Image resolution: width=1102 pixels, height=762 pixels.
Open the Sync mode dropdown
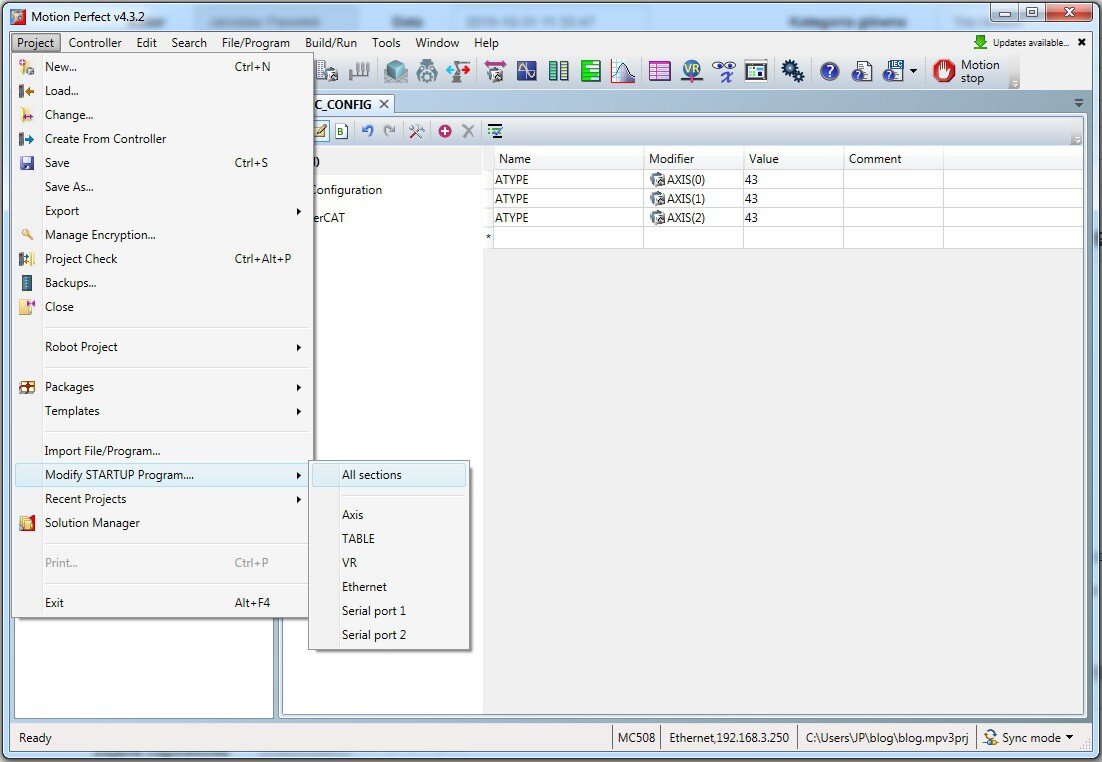point(1029,737)
